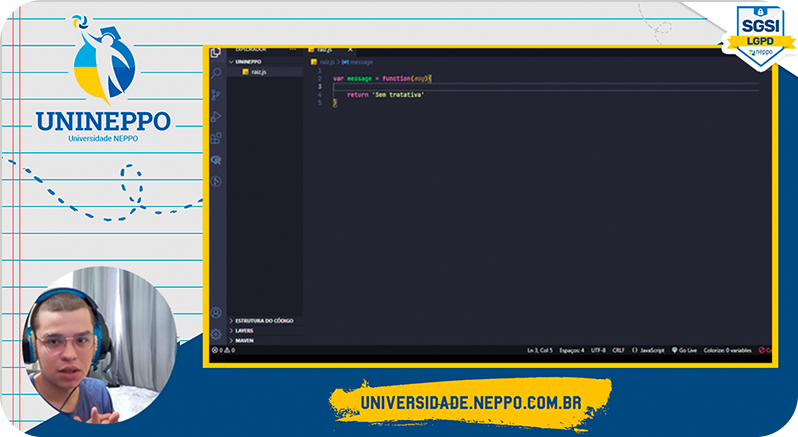Open the R extension activity bar icon
This screenshot has width=798, height=437.
coord(216,160)
